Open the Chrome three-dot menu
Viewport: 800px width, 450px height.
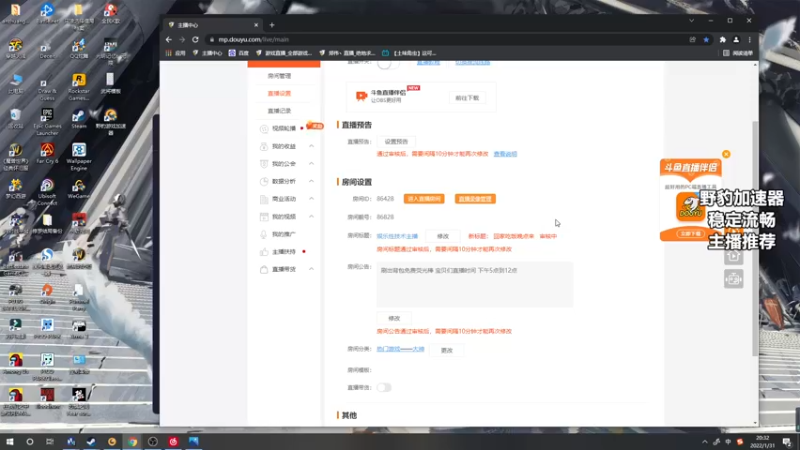749,40
